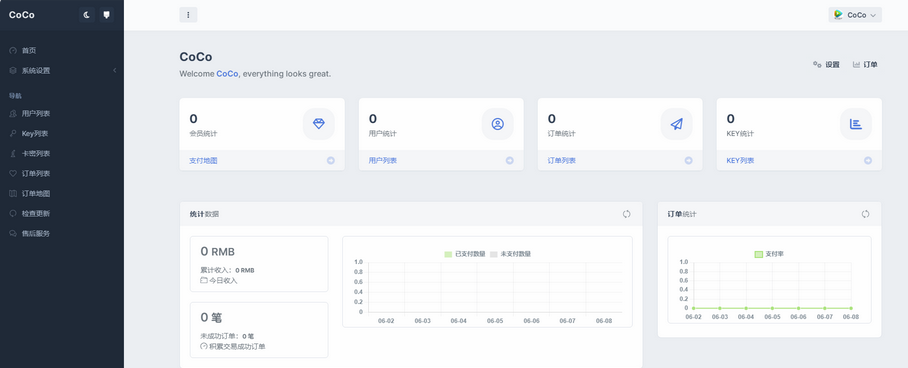The height and width of the screenshot is (368, 908).
Task: Open the CoCo user dropdown
Action: click(x=855, y=15)
